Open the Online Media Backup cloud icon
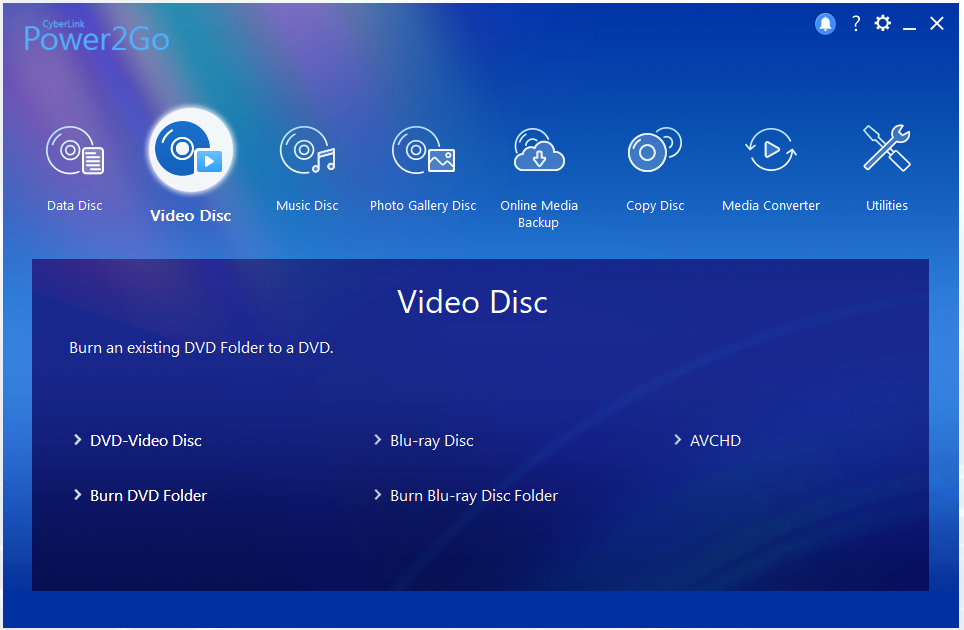Screen dimensions: 964x630 point(539,149)
